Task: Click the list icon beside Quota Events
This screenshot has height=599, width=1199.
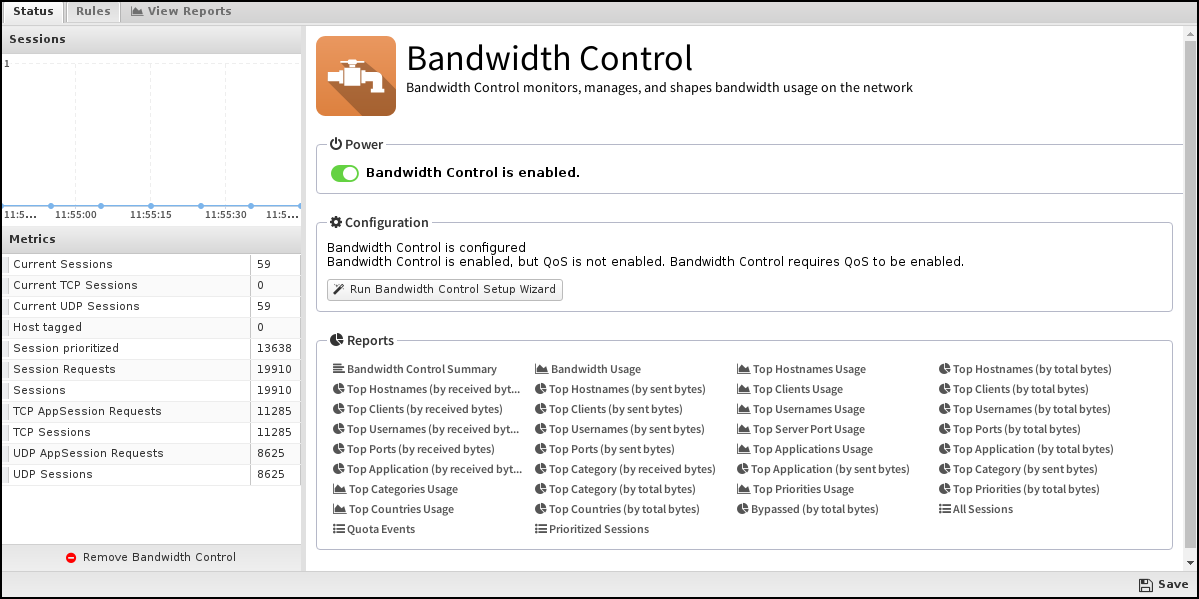Action: 337,528
